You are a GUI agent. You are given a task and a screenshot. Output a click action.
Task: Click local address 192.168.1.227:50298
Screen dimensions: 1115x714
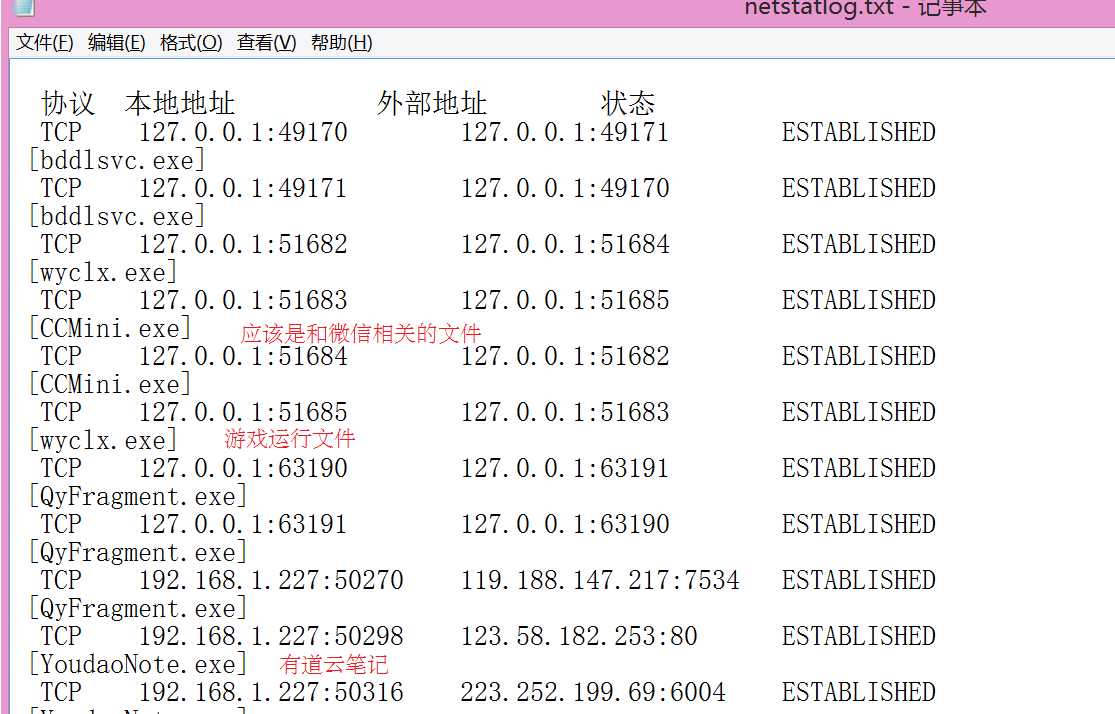(271, 636)
